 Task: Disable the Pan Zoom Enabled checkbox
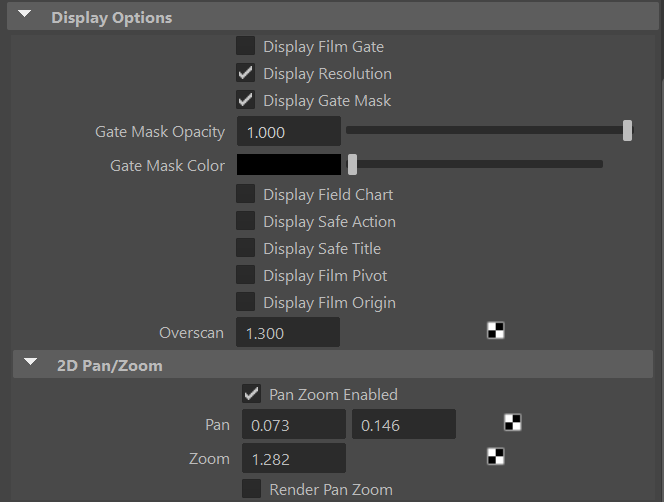[x=251, y=394]
